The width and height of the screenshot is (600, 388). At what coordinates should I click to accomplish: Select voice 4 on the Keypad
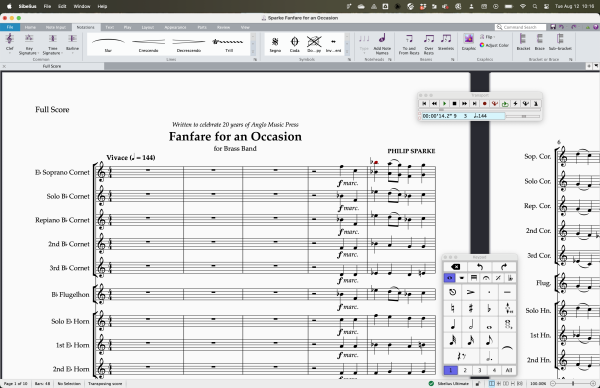(494, 370)
